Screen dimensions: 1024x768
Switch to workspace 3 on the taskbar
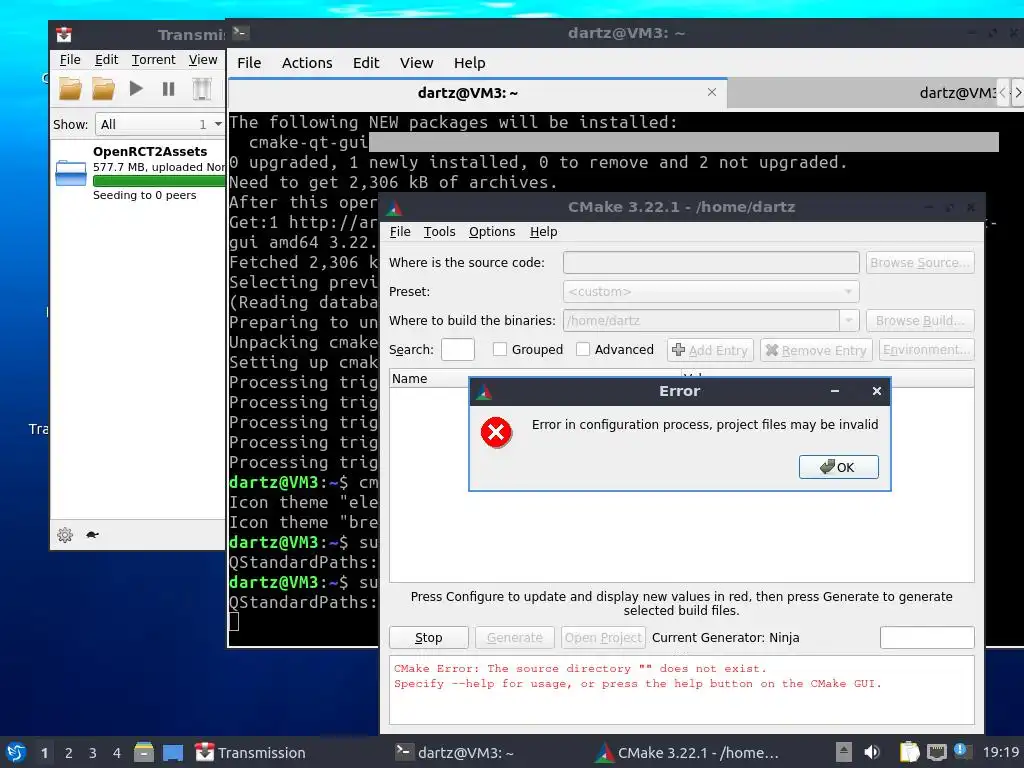click(93, 753)
